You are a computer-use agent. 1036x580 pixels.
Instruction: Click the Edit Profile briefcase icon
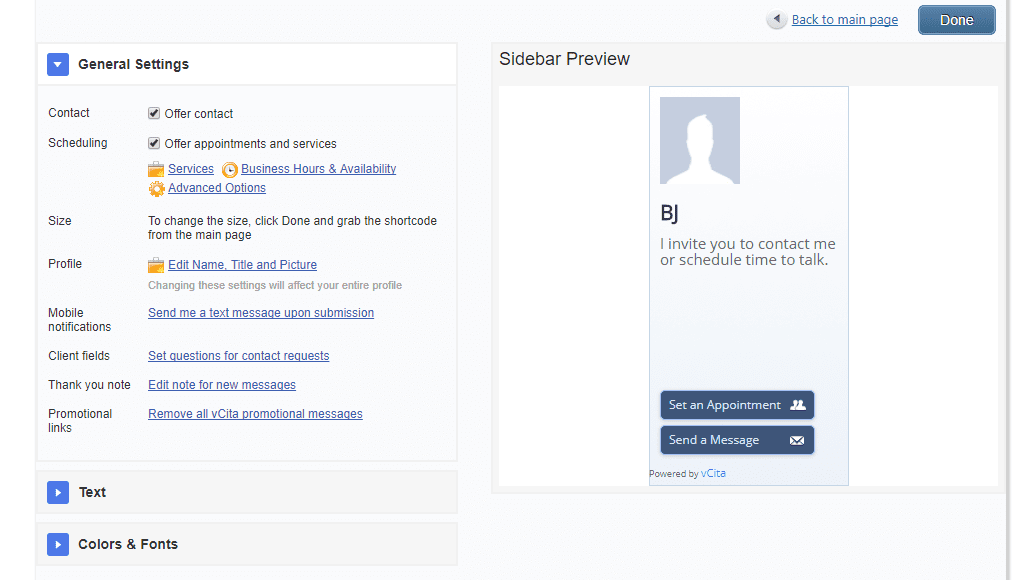156,266
